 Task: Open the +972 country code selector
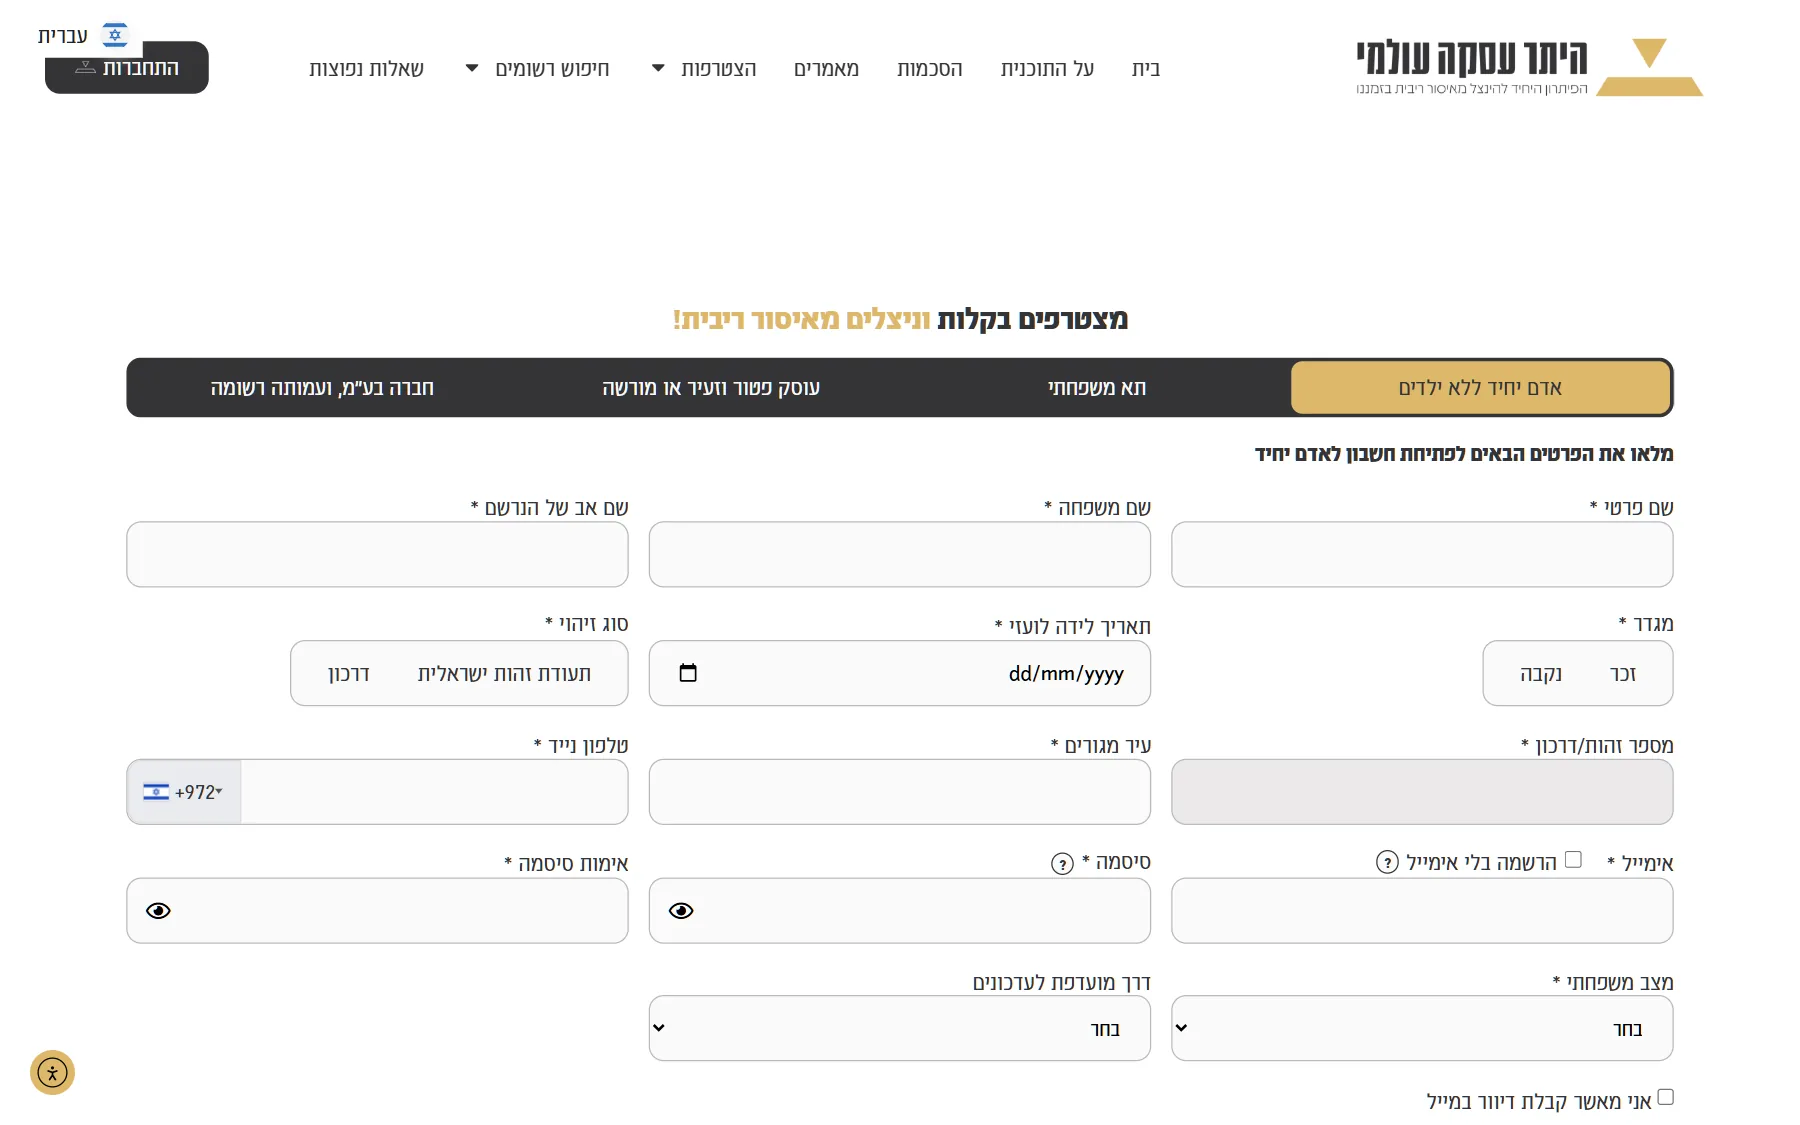coord(184,792)
